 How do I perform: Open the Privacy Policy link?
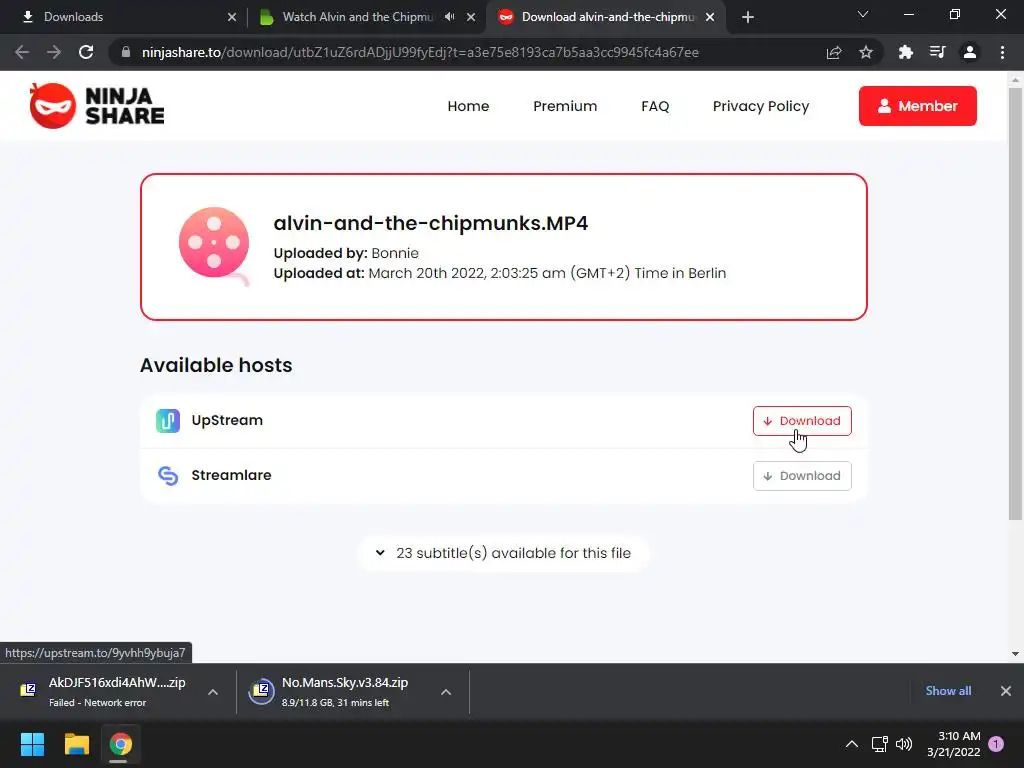coord(761,106)
